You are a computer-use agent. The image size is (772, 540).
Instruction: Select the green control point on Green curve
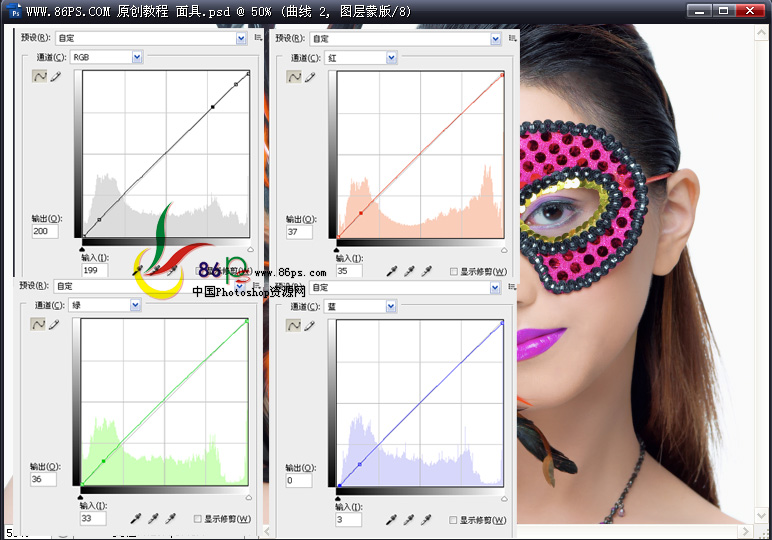(x=103, y=461)
